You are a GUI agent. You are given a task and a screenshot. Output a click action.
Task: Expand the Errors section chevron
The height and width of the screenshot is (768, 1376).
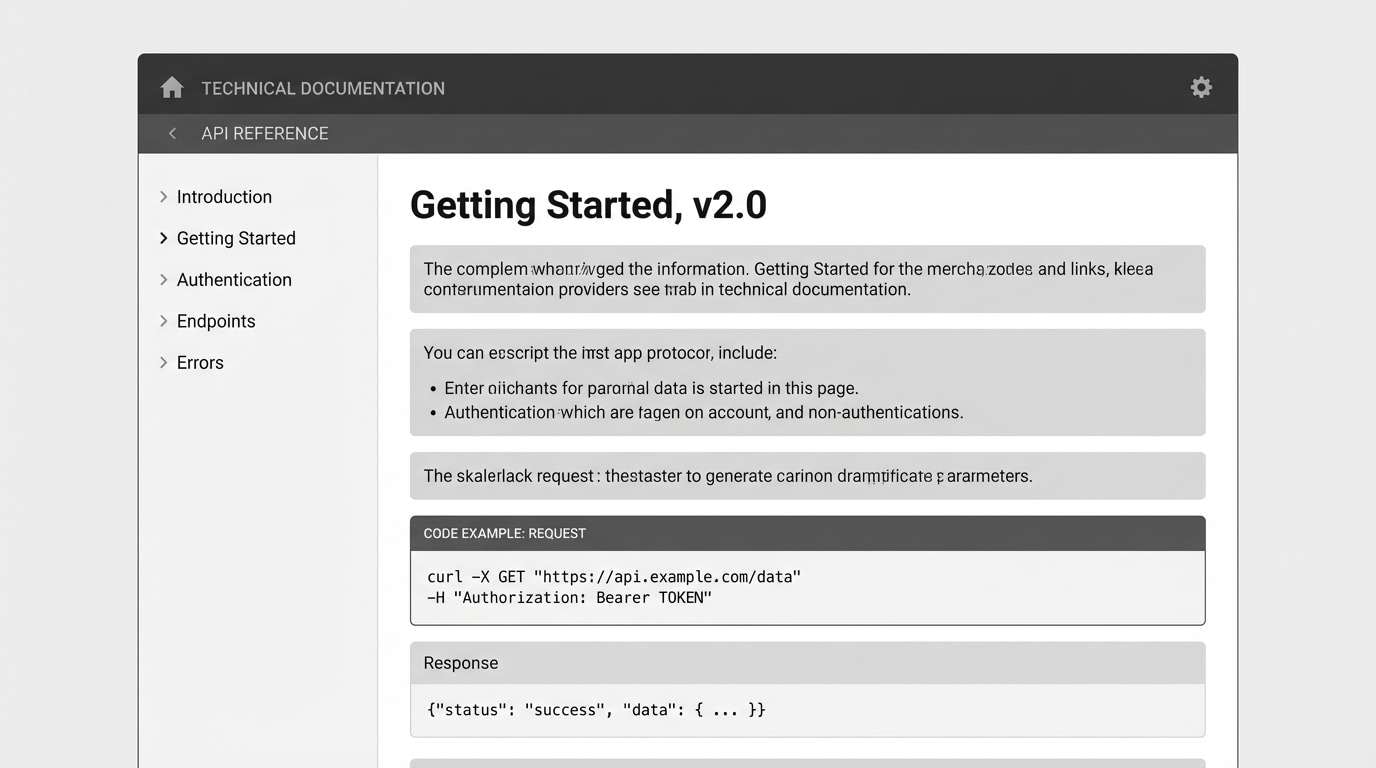[x=164, y=362]
